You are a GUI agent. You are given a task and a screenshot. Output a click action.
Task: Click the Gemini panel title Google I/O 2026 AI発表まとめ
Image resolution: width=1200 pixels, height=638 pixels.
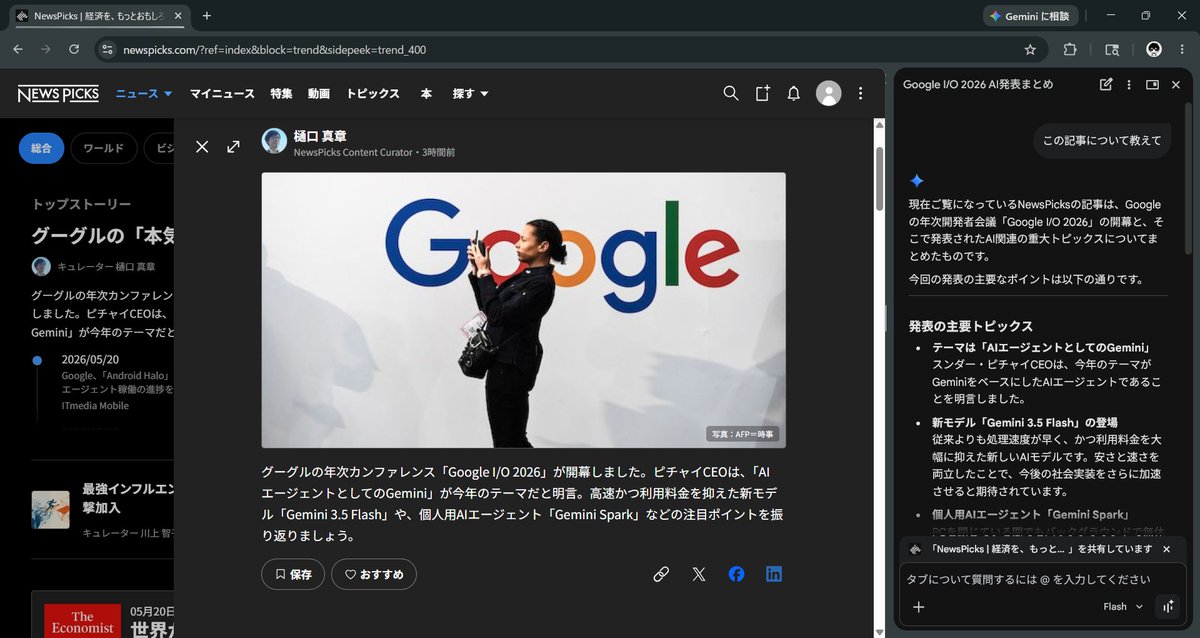coord(978,85)
